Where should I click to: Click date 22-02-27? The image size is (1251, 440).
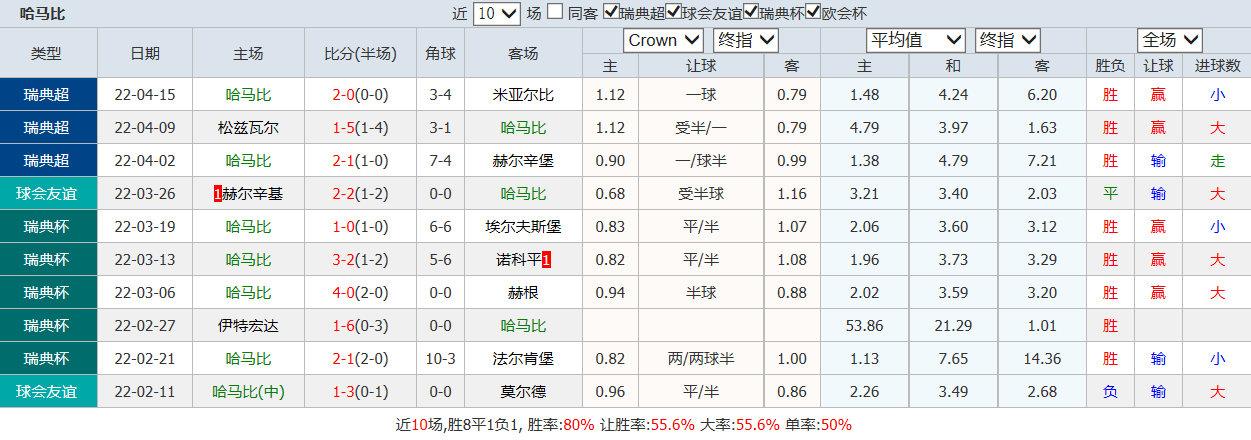pos(145,326)
